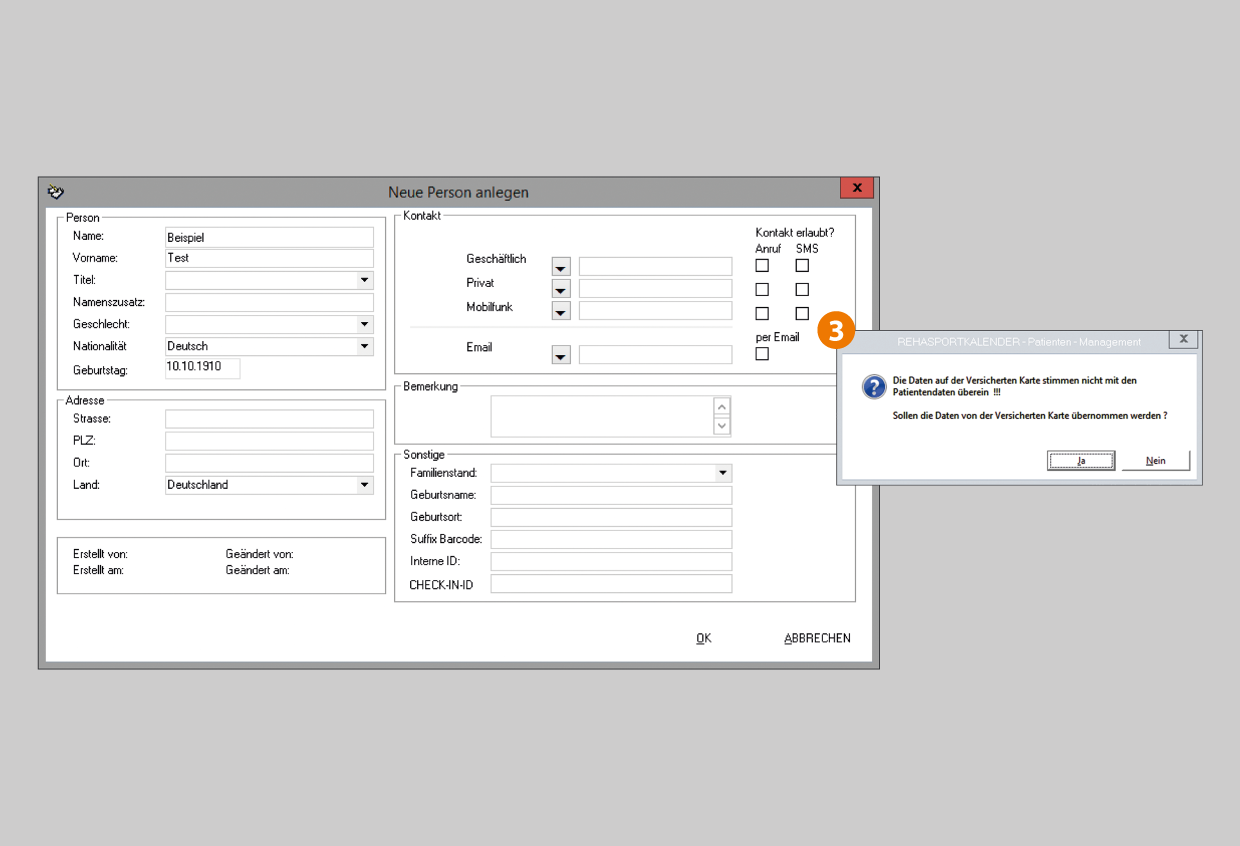Viewport: 1240px width, 846px height.
Task: Click ABBRECHEN to cancel the form
Action: tap(817, 638)
